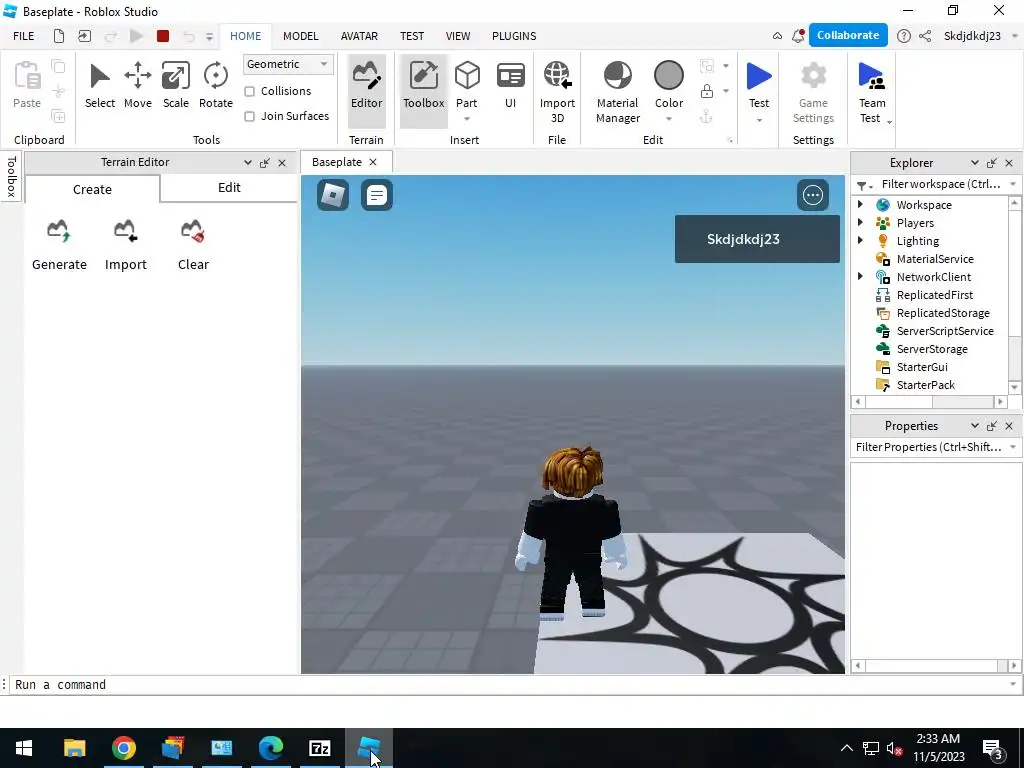1024x768 pixels.
Task: Switch to the AVATAR ribbon tab
Action: click(359, 36)
